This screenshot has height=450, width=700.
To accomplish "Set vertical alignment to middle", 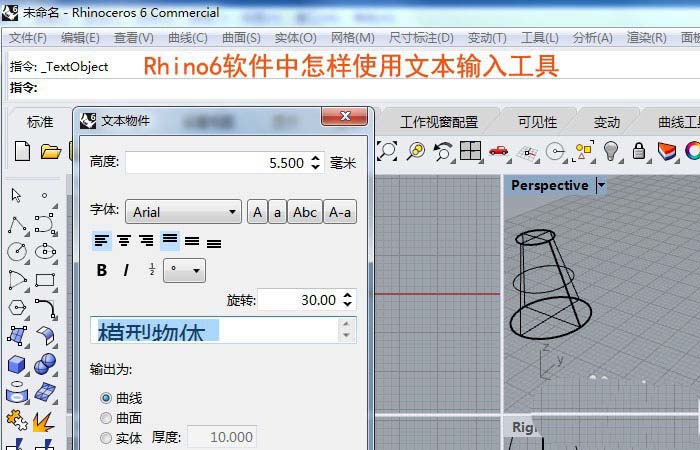I will (192, 242).
